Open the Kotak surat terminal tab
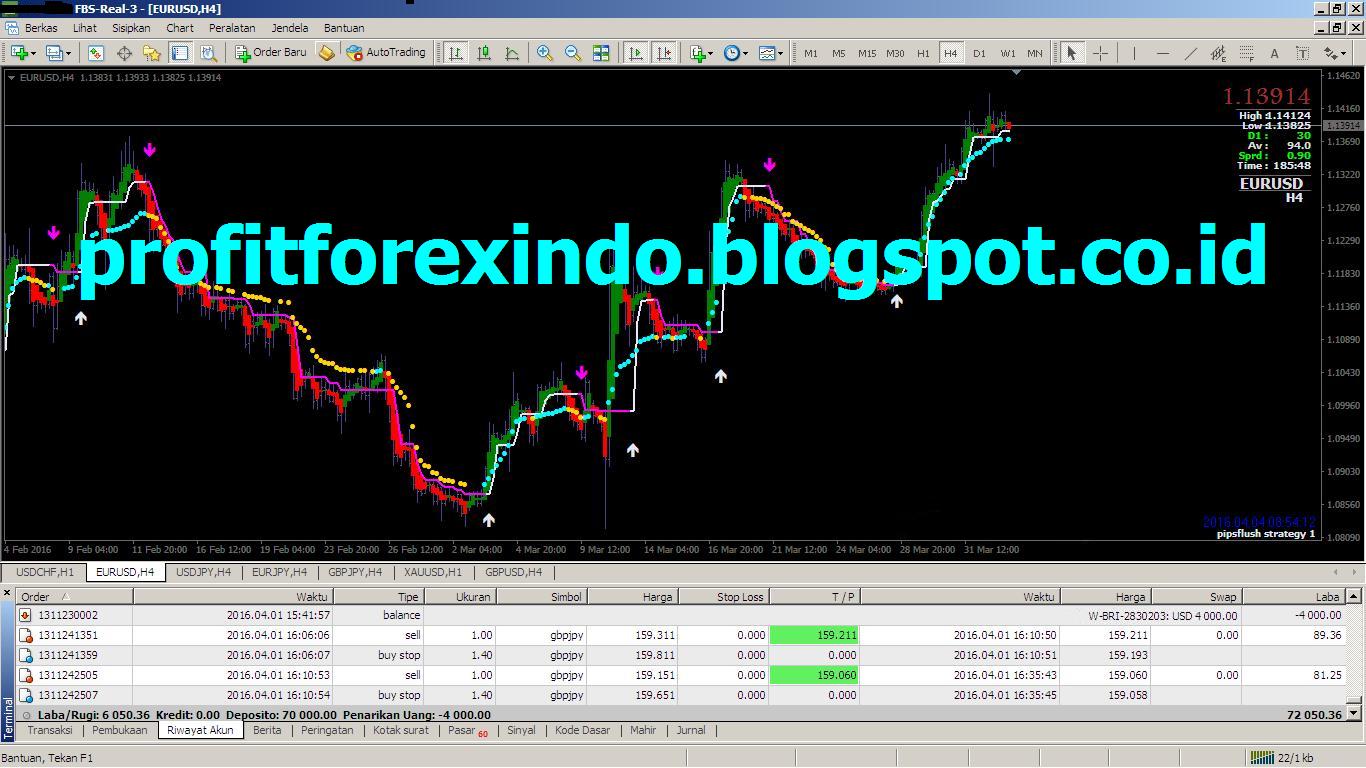Image resolution: width=1366 pixels, height=768 pixels. [401, 730]
